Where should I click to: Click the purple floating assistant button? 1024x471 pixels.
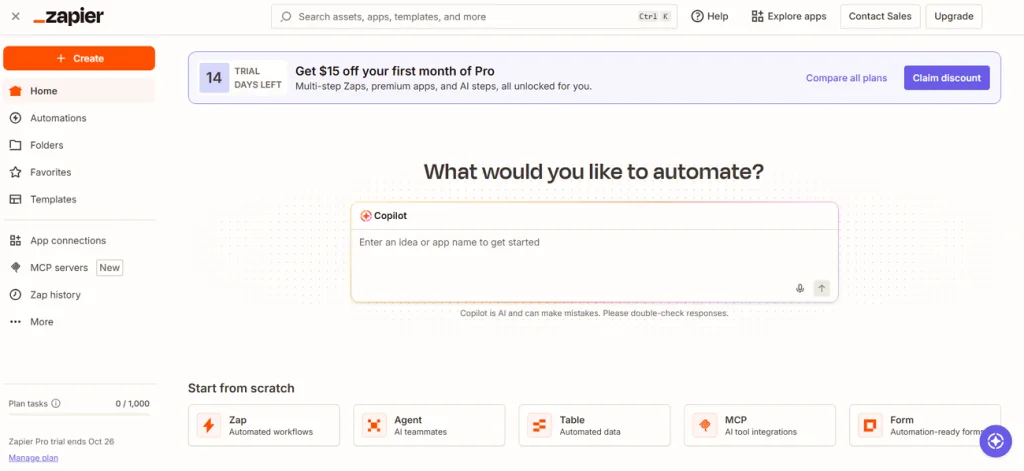point(995,442)
